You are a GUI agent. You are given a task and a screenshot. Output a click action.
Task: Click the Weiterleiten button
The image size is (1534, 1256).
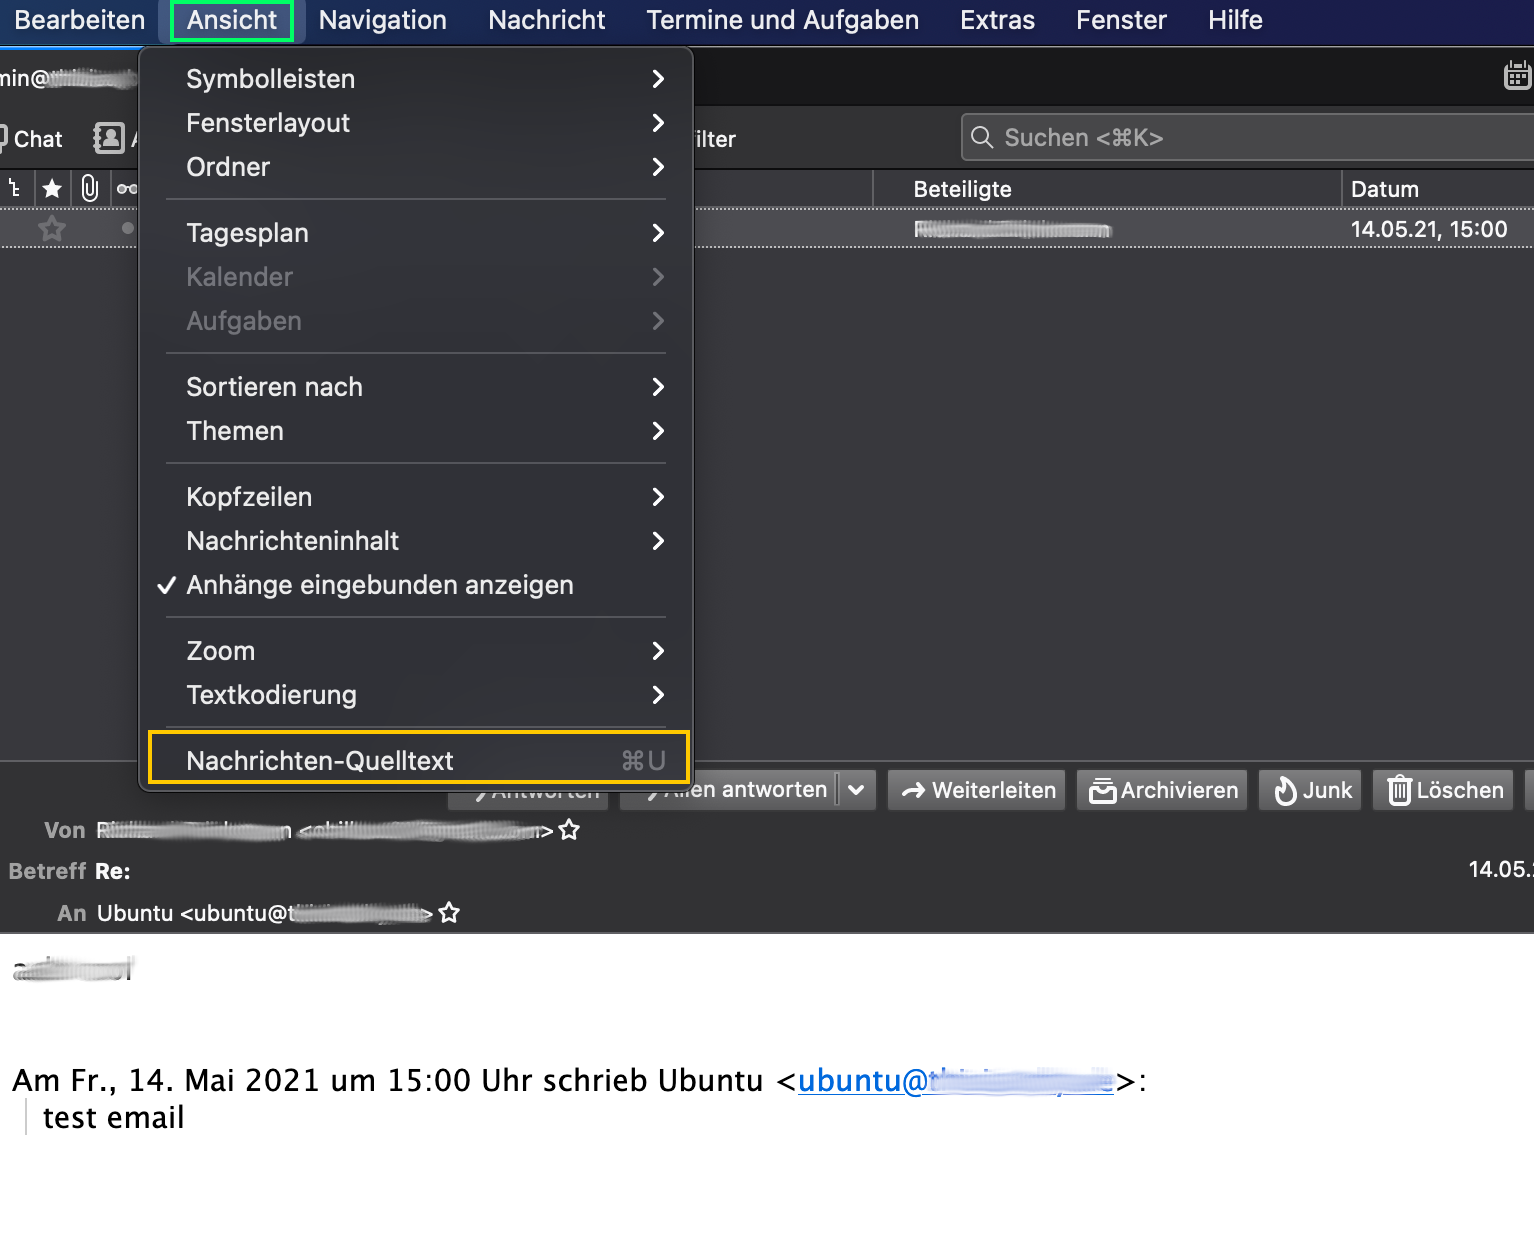977,790
